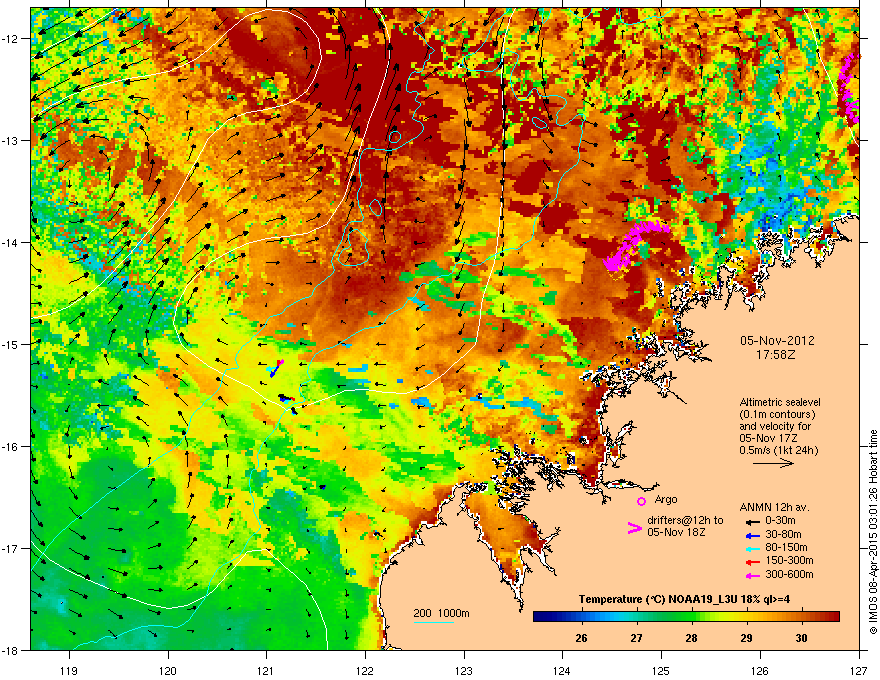The width and height of the screenshot is (880, 680).
Task: Click the Argo legend label
Action: 666,499
